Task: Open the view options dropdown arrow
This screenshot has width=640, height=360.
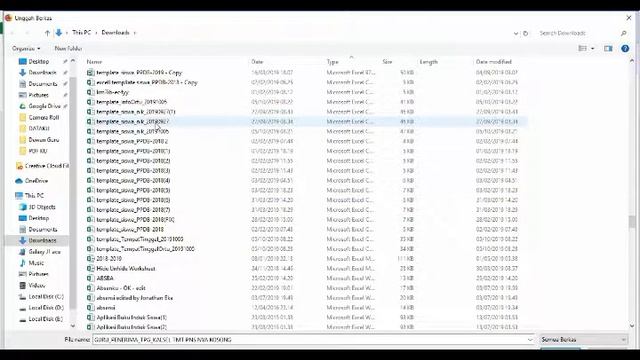Action: pos(593,49)
